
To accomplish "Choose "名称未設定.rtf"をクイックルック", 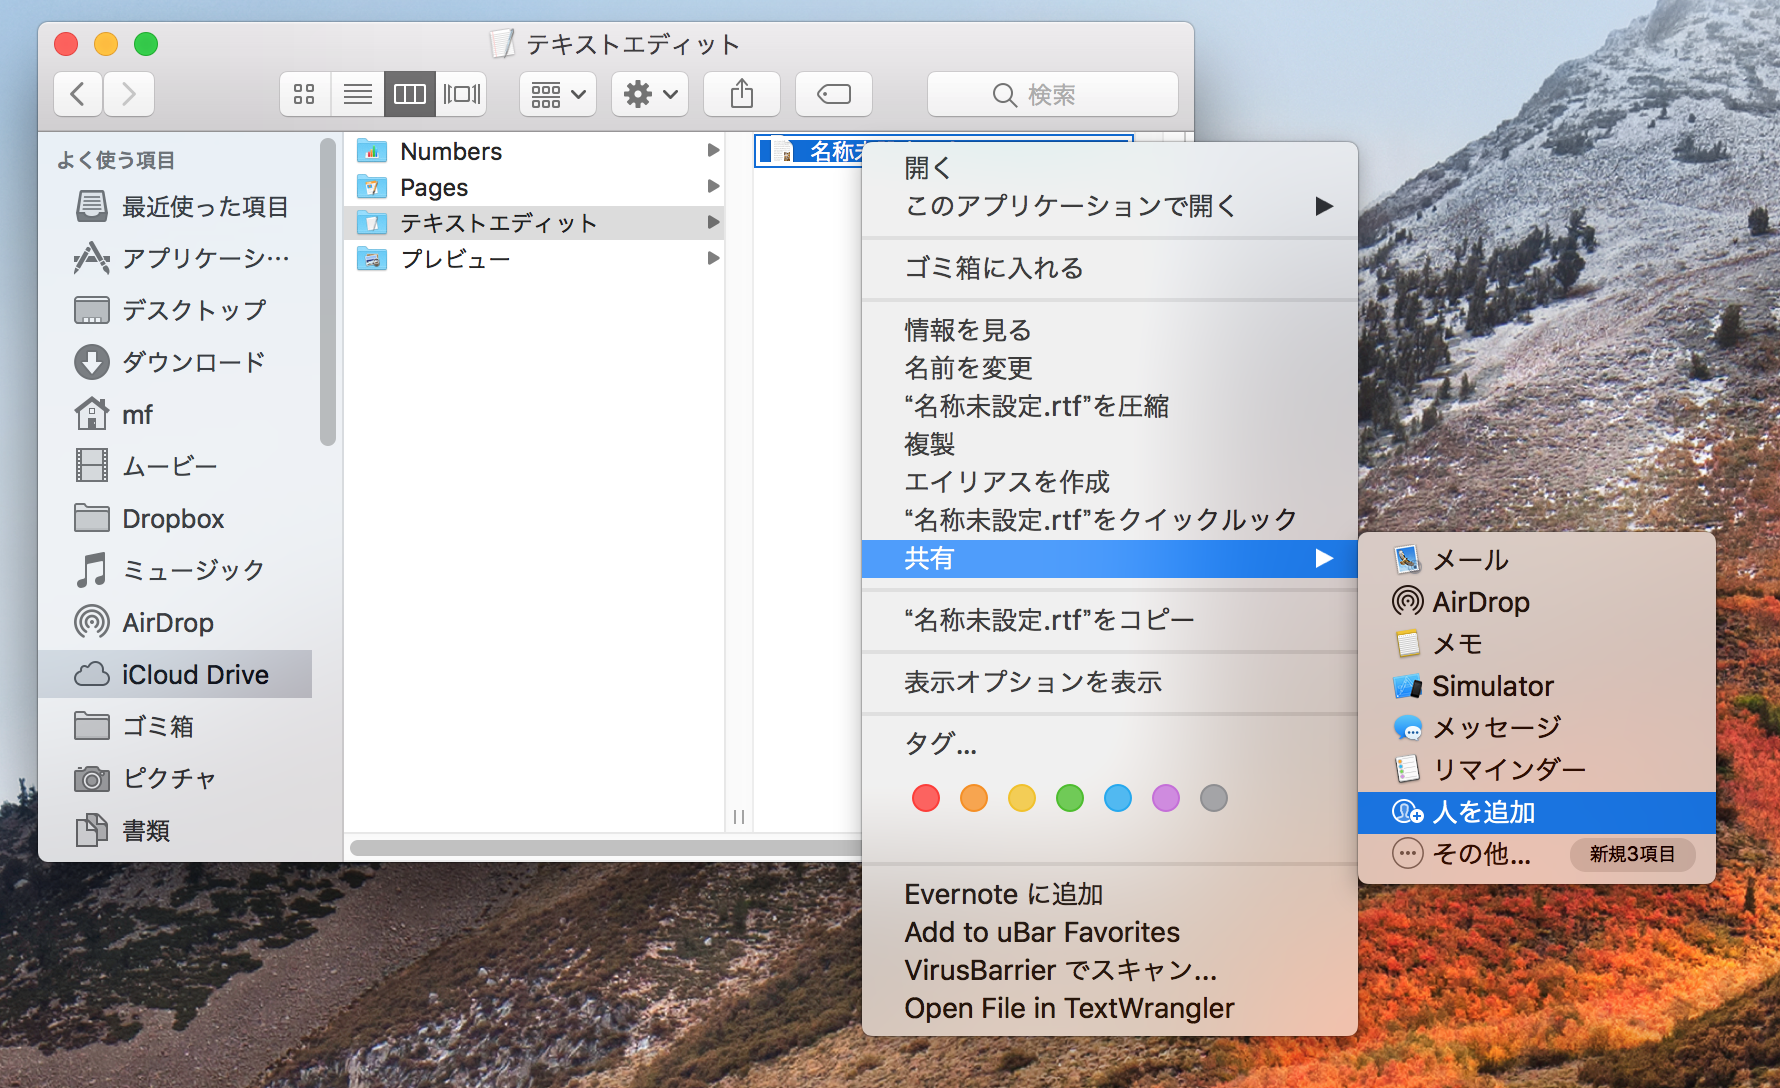I will coord(1110,520).
